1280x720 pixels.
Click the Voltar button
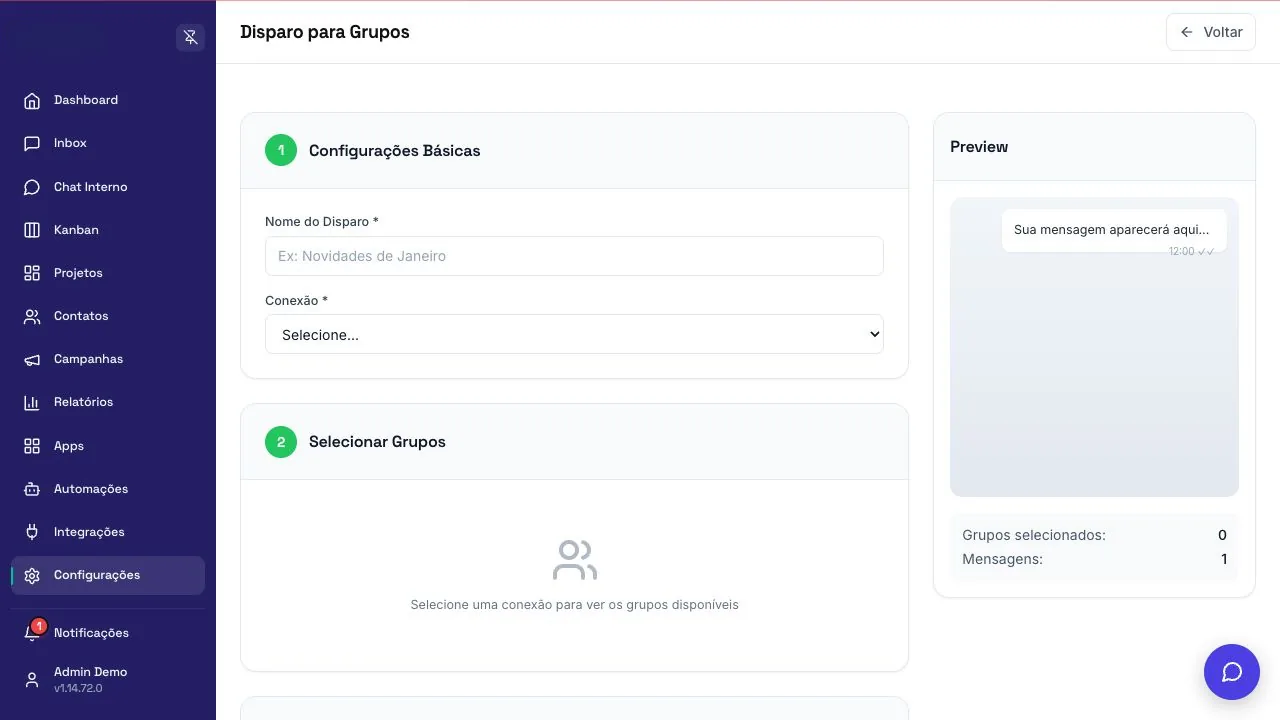click(x=1210, y=32)
